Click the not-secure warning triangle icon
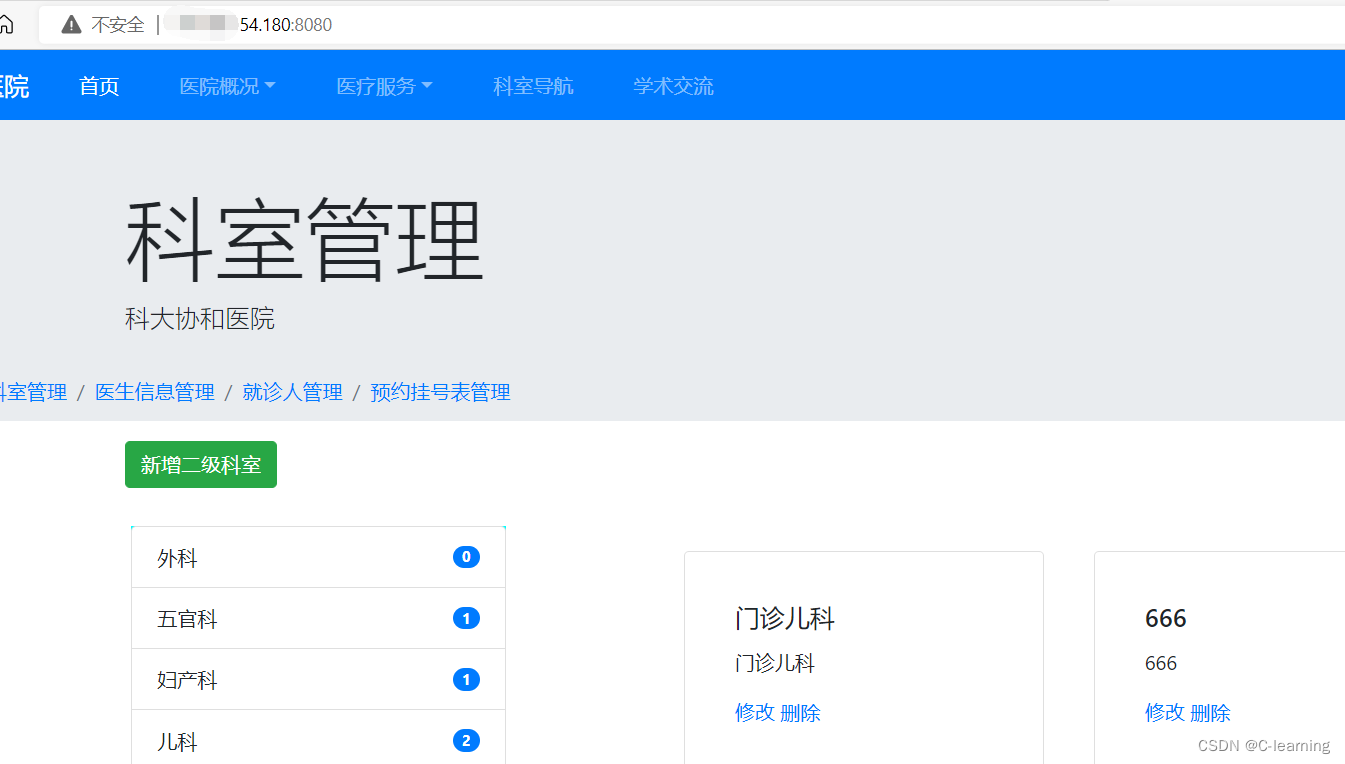The height and width of the screenshot is (764, 1345). (x=71, y=25)
